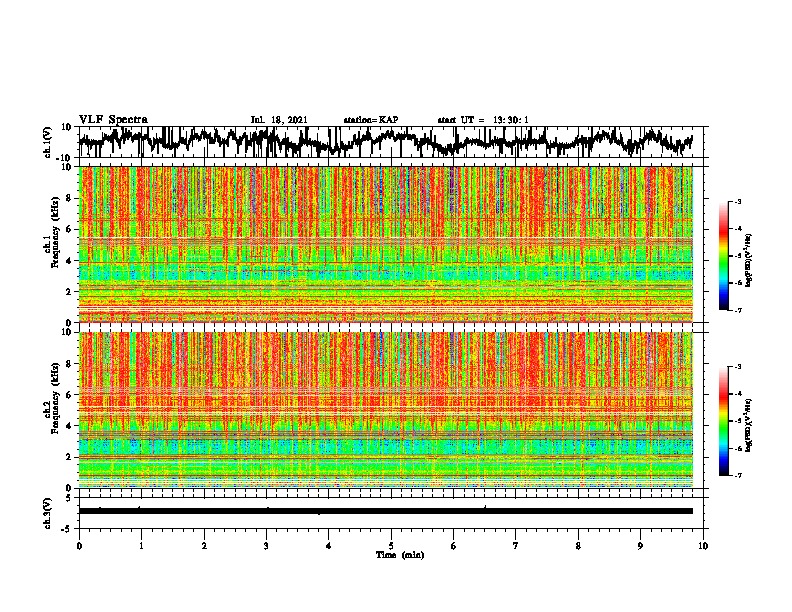This screenshot has height=612, width=792.
Task: Click the "VLF Spectra" plot title
Action: point(113,120)
